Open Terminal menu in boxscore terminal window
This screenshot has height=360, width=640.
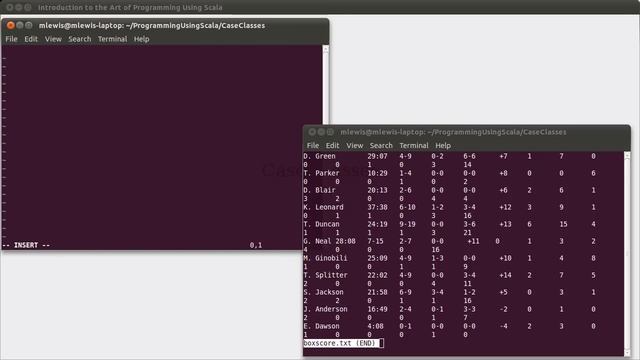(x=414, y=146)
